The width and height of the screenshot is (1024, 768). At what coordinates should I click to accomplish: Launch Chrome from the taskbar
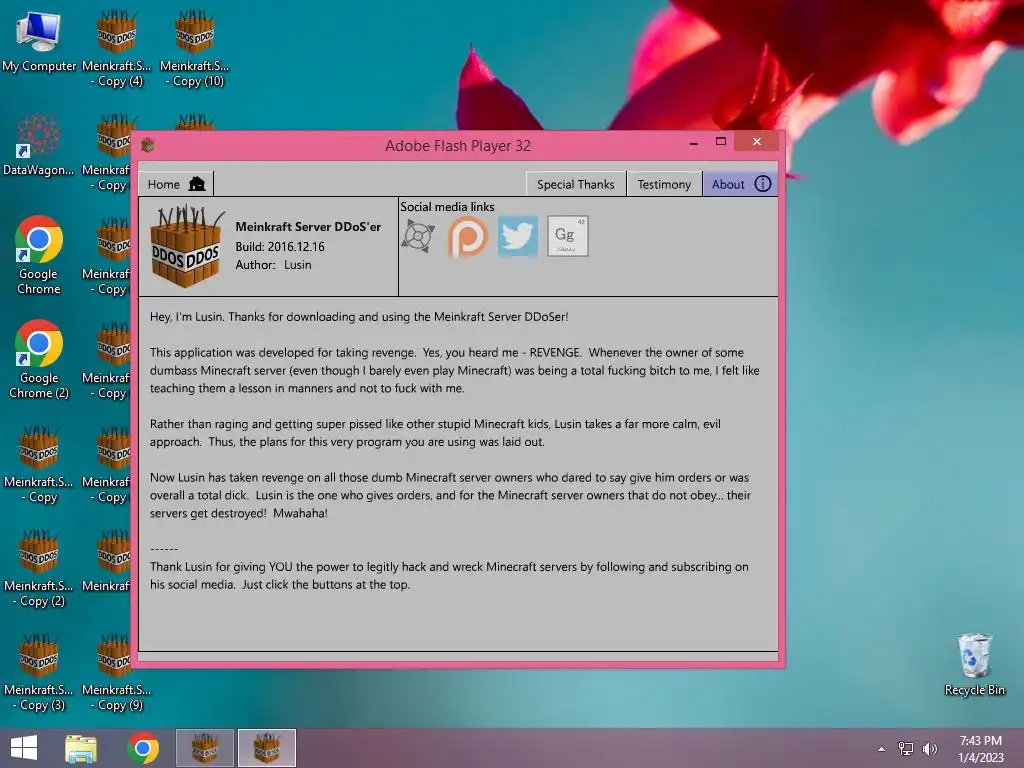point(143,748)
